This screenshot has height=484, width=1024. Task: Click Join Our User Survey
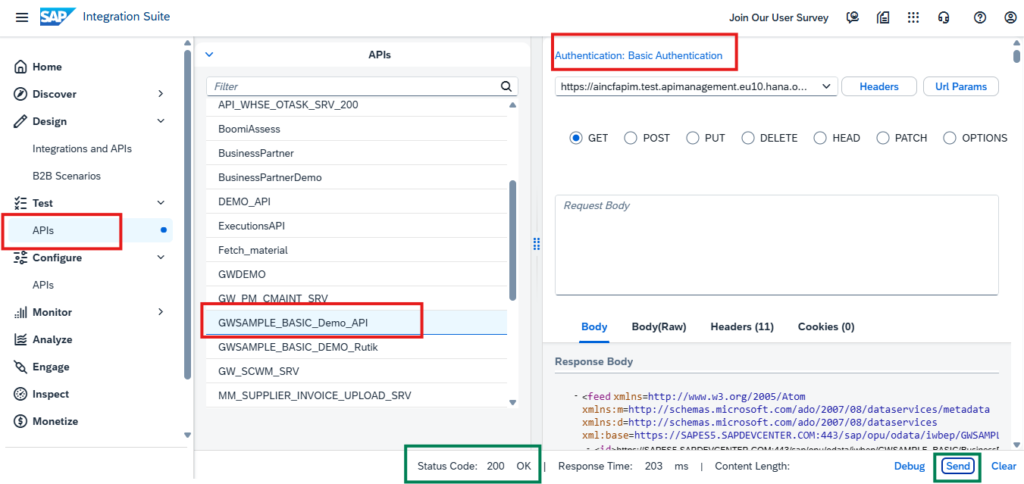778,18
